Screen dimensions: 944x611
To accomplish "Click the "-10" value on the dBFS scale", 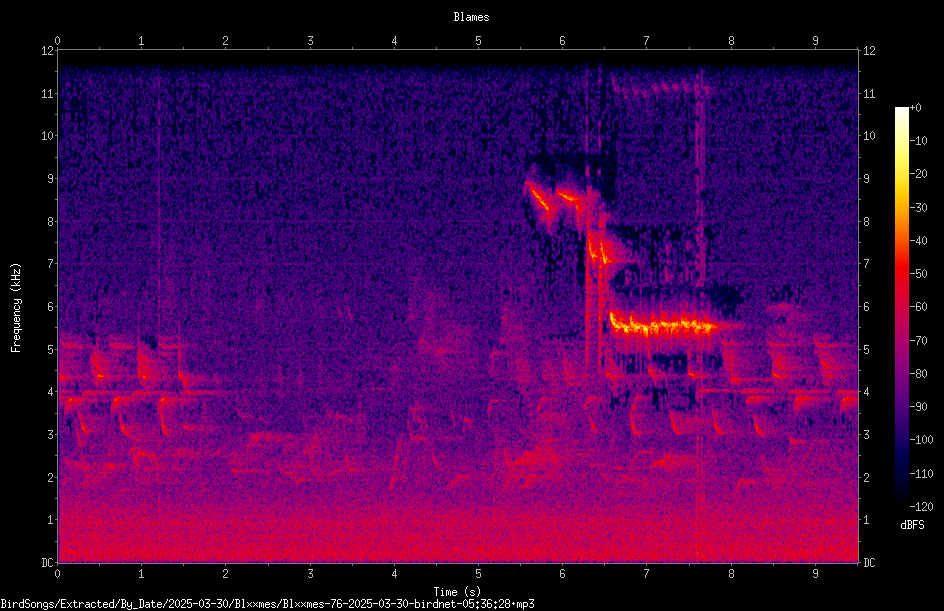I will (x=919, y=141).
